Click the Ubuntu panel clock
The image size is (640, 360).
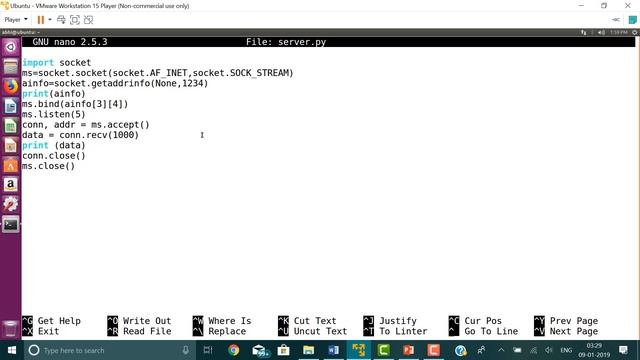619,32
